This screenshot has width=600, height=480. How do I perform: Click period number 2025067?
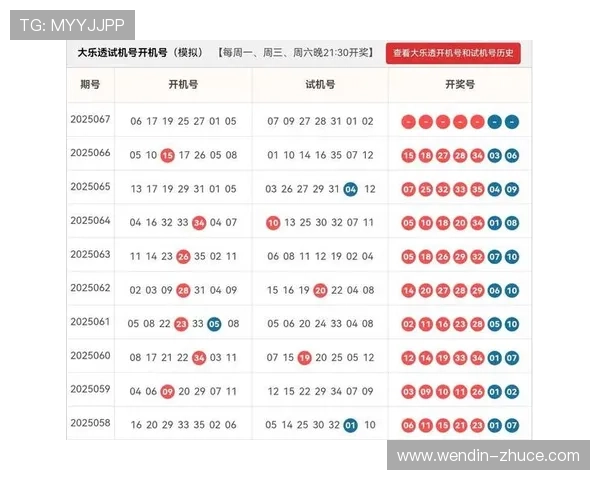(x=90, y=119)
